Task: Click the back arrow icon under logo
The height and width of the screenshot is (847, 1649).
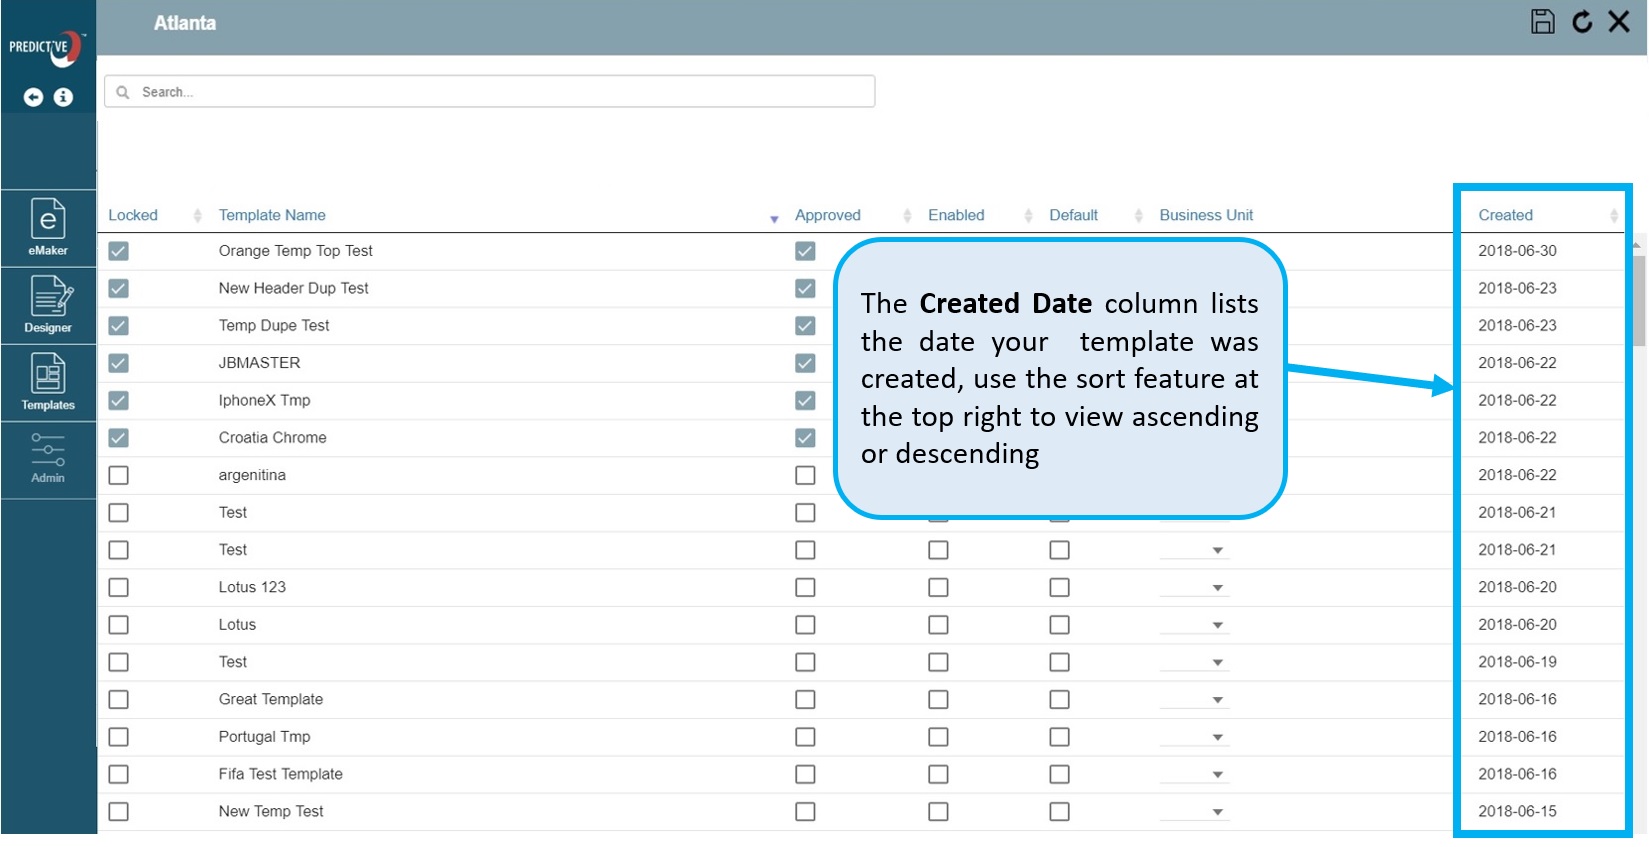Action: pos(33,97)
